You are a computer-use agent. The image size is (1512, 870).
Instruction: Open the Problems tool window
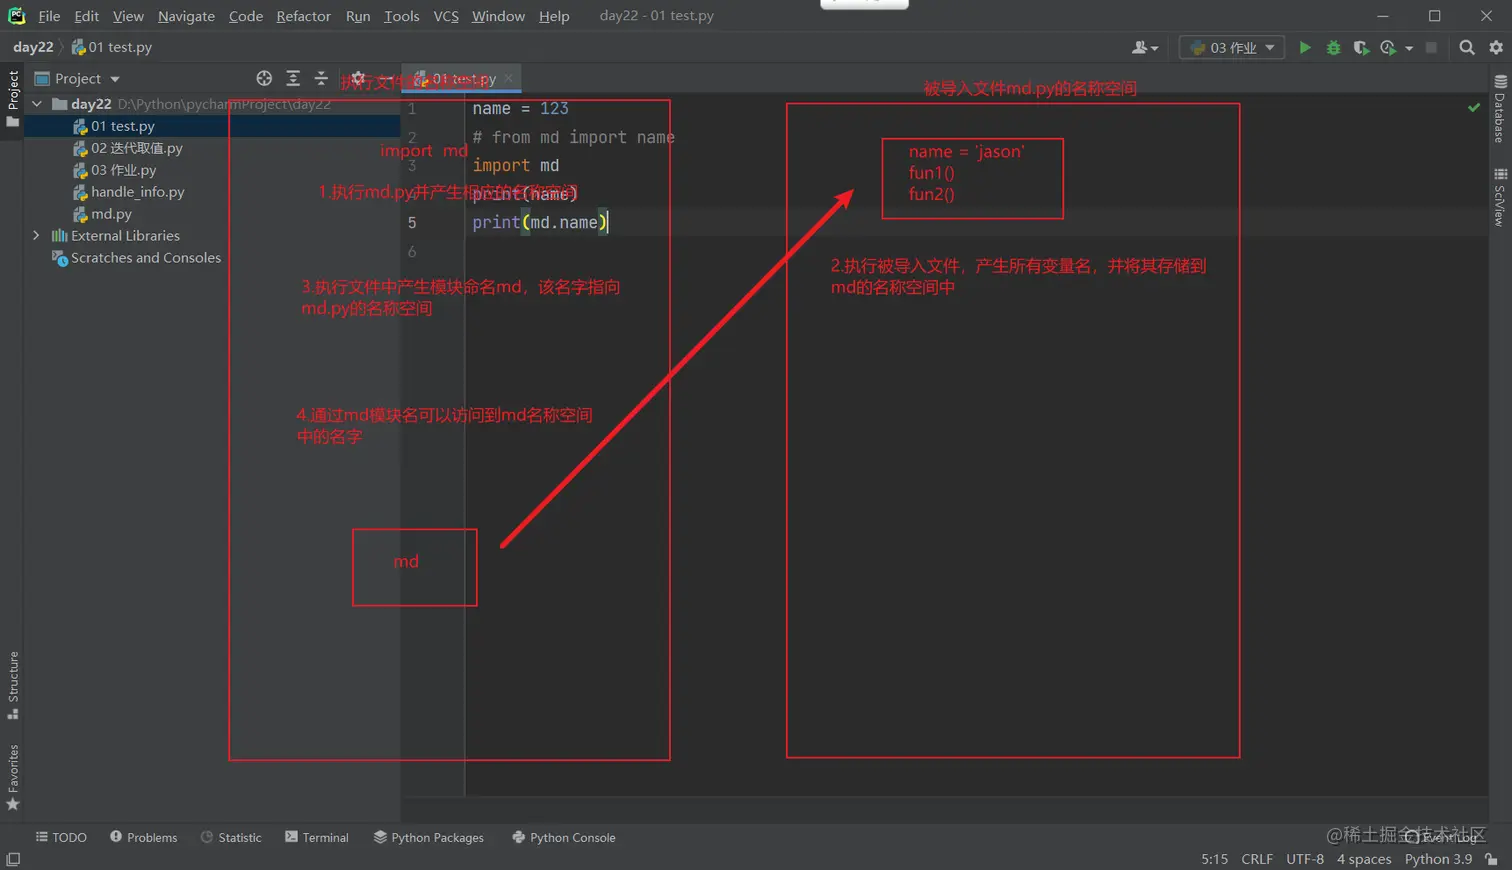[143, 837]
